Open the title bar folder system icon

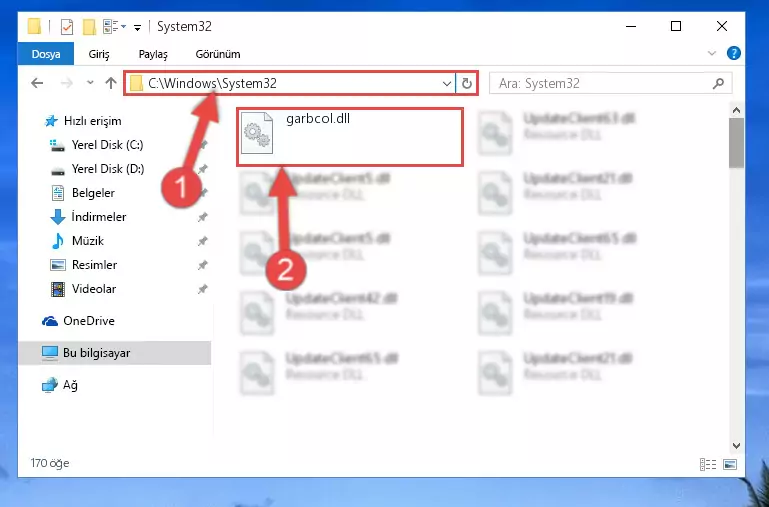pos(34,26)
